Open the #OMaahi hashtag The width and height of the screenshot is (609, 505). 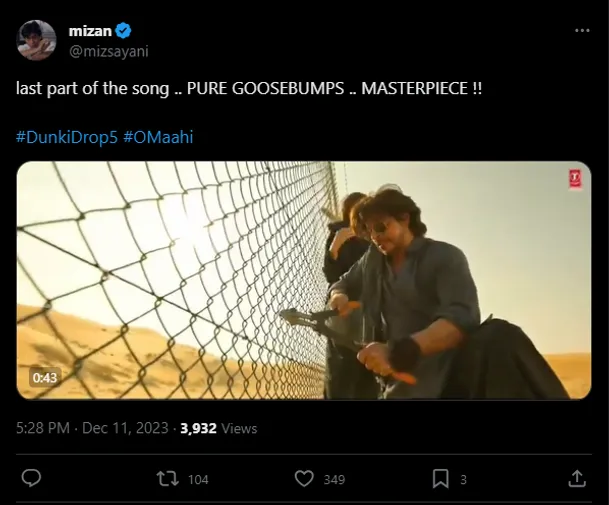158,137
